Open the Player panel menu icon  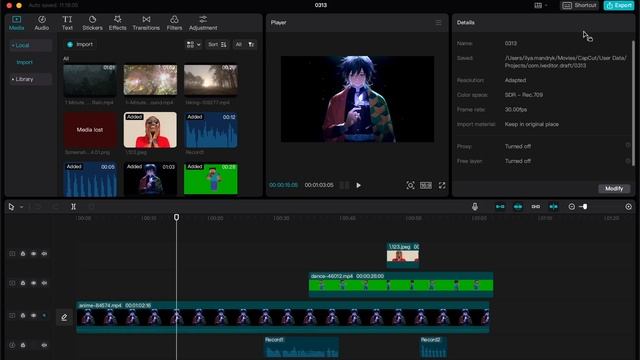pyautogui.click(x=438, y=23)
